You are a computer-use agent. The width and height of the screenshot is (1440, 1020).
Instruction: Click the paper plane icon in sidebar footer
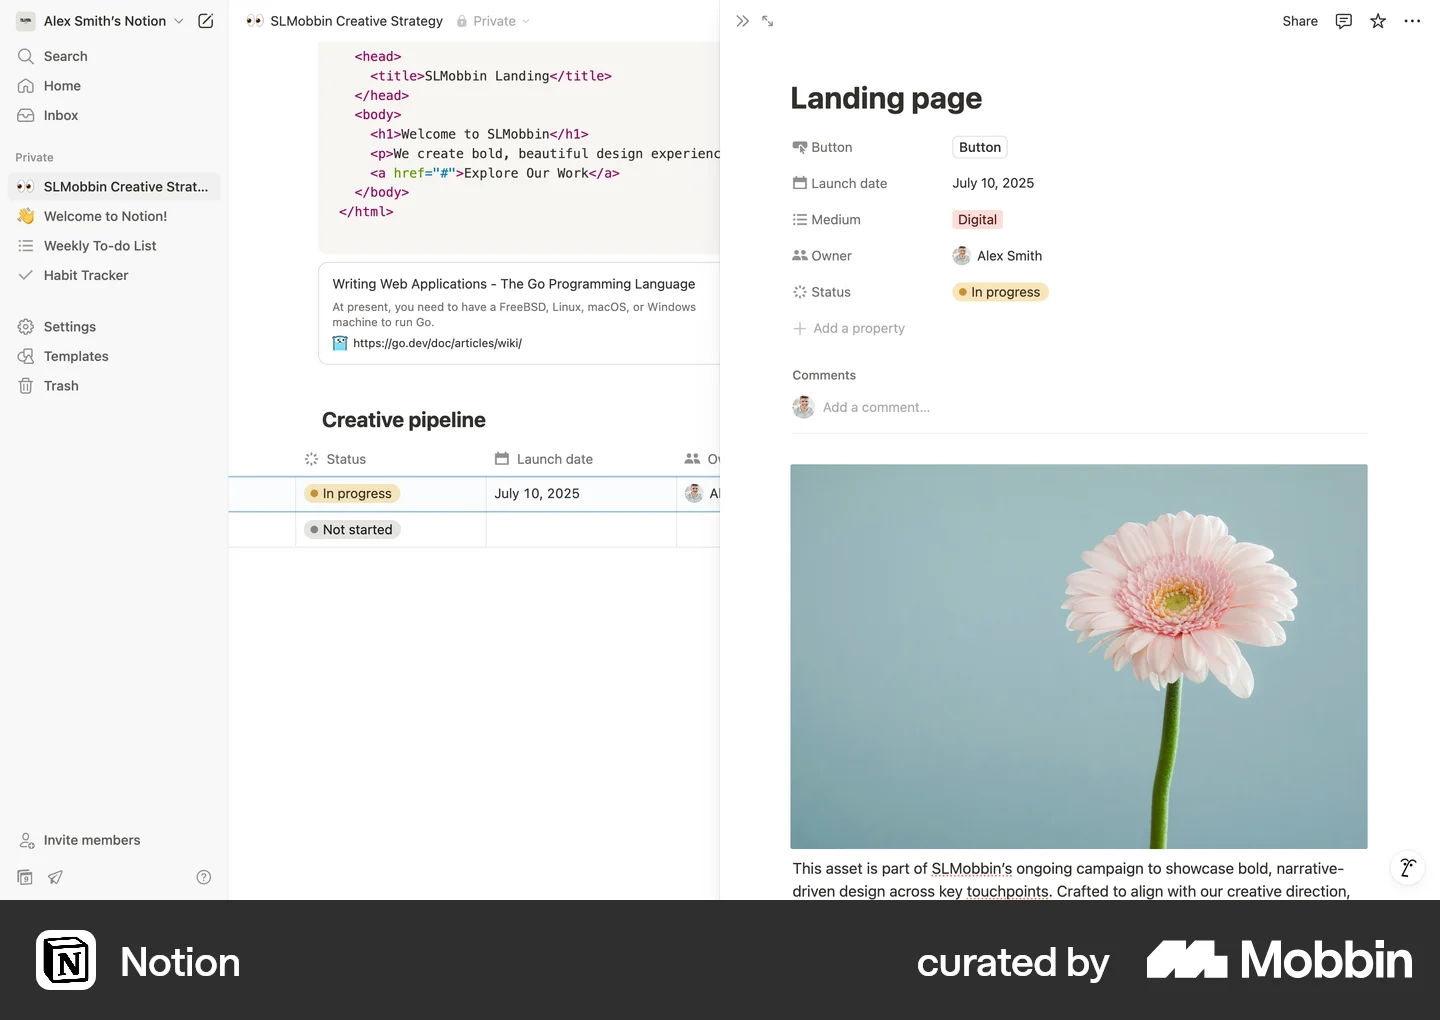(55, 877)
